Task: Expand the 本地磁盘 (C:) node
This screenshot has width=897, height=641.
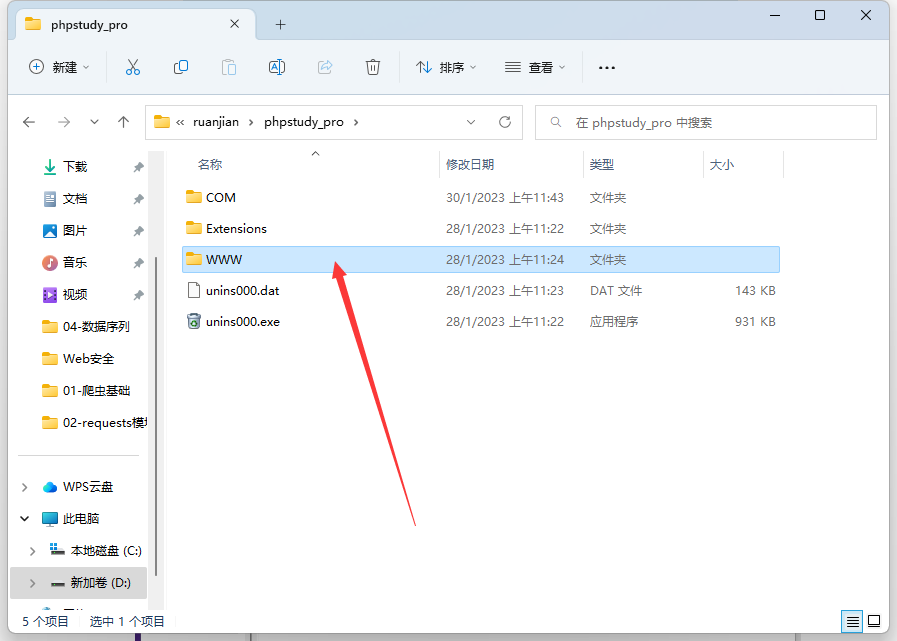Action: click(33, 551)
